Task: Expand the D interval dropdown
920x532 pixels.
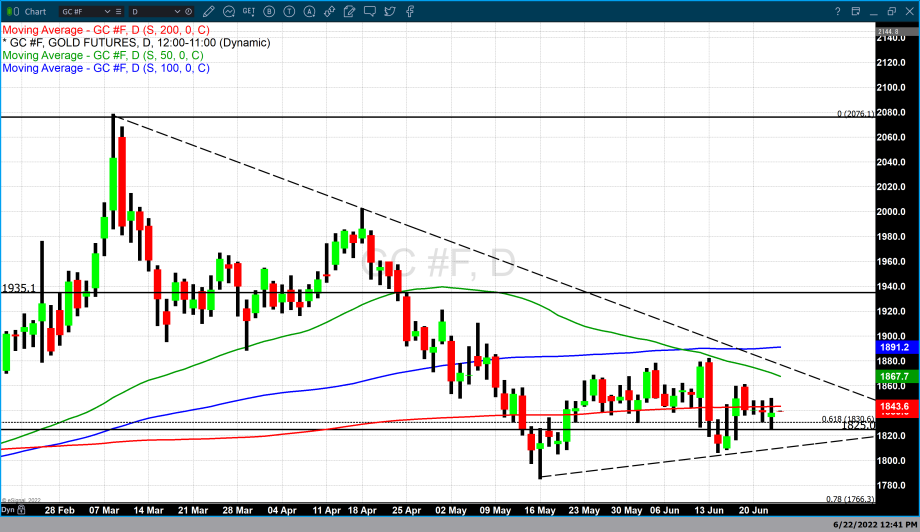Action: click(x=177, y=11)
